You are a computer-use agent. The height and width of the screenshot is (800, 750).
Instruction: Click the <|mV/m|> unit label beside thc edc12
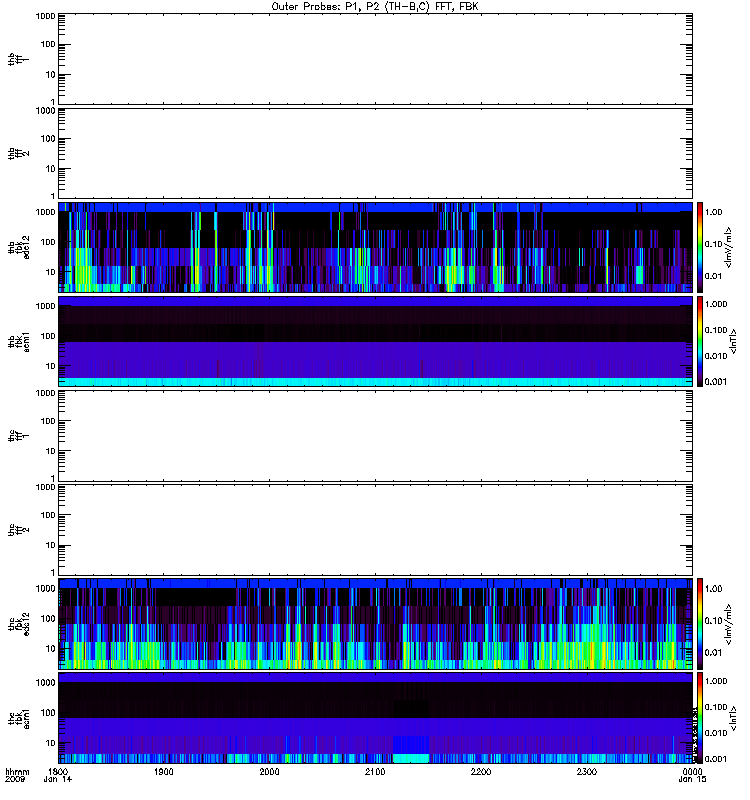pos(728,624)
